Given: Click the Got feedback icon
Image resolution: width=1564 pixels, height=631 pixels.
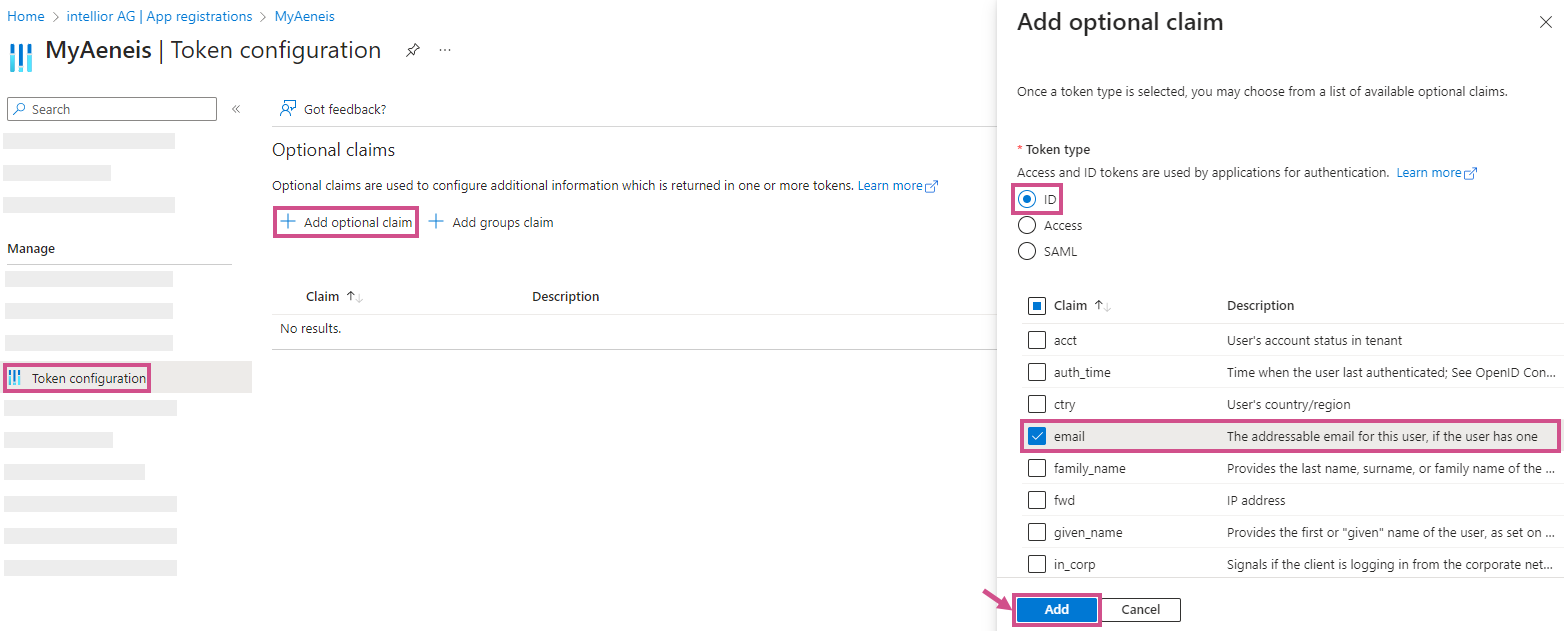Looking at the screenshot, I should (288, 109).
